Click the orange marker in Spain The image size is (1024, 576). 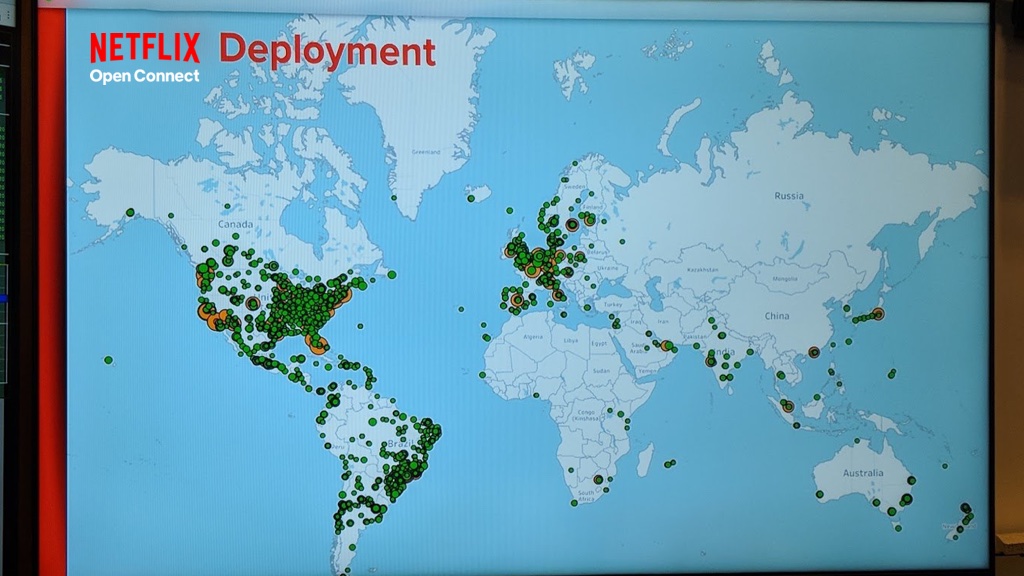point(517,299)
